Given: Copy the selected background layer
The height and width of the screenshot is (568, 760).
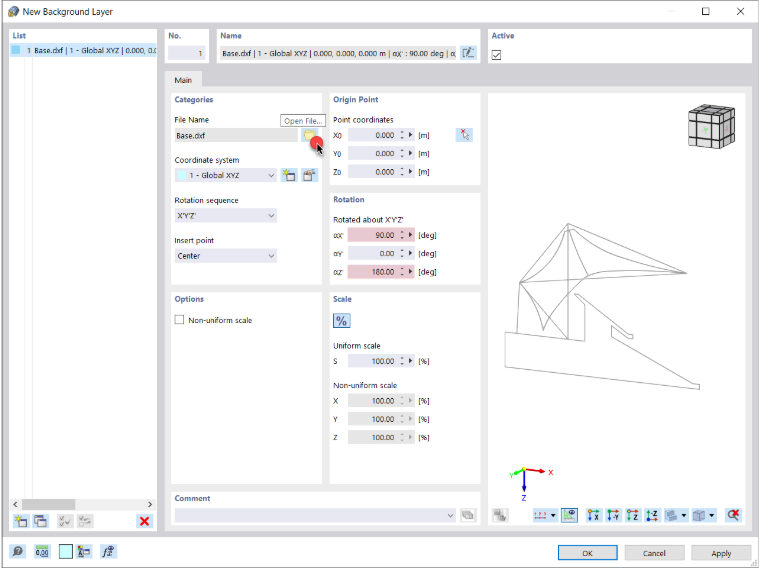Looking at the screenshot, I should 41,521.
